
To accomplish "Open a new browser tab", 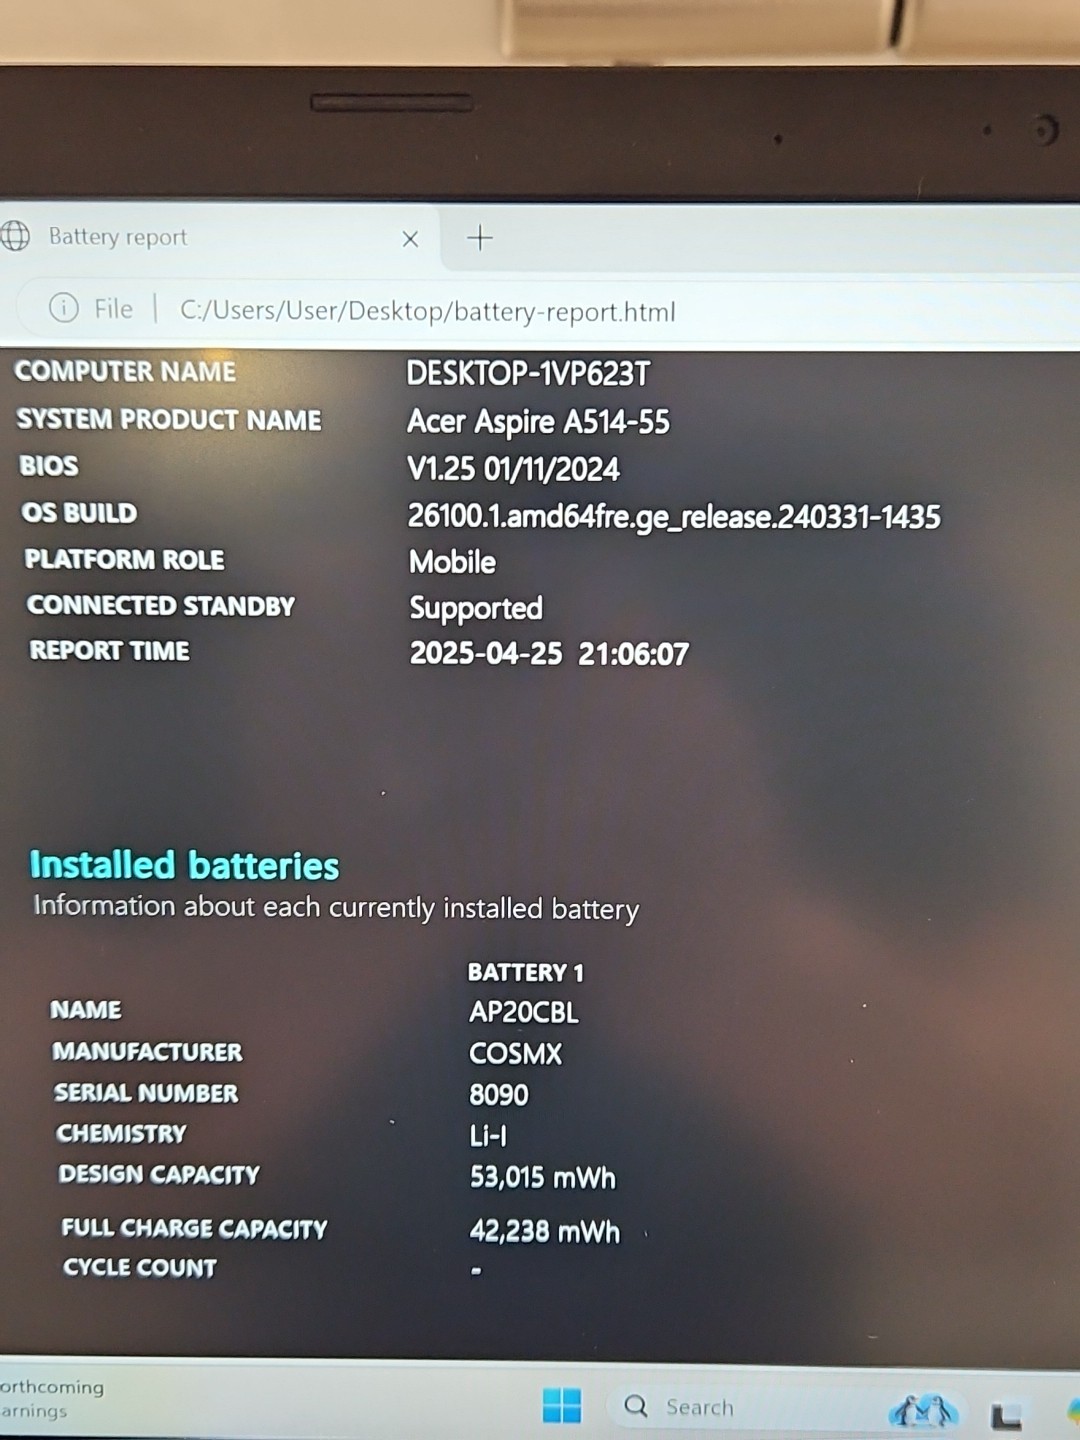I will (x=480, y=238).
